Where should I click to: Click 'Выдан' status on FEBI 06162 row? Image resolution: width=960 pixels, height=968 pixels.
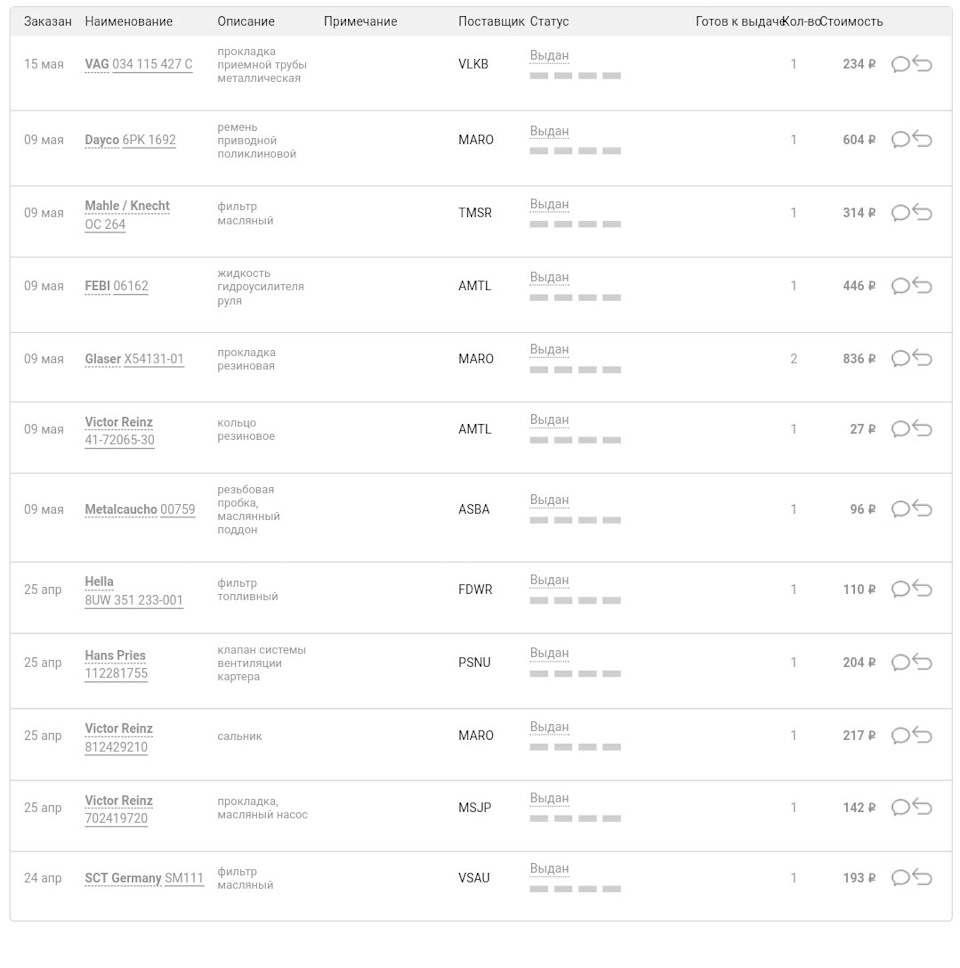coord(549,278)
